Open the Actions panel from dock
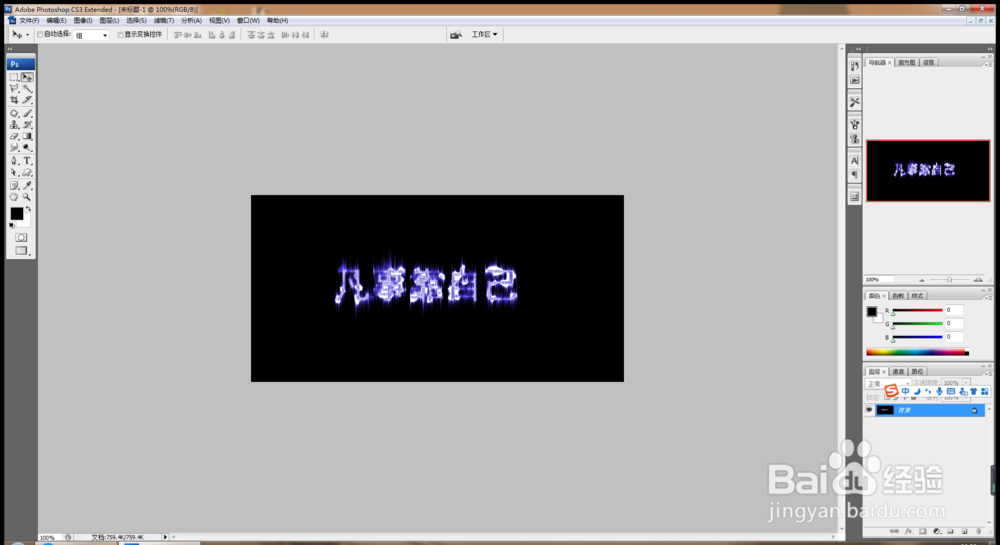Viewport: 1000px width, 545px height. (855, 80)
